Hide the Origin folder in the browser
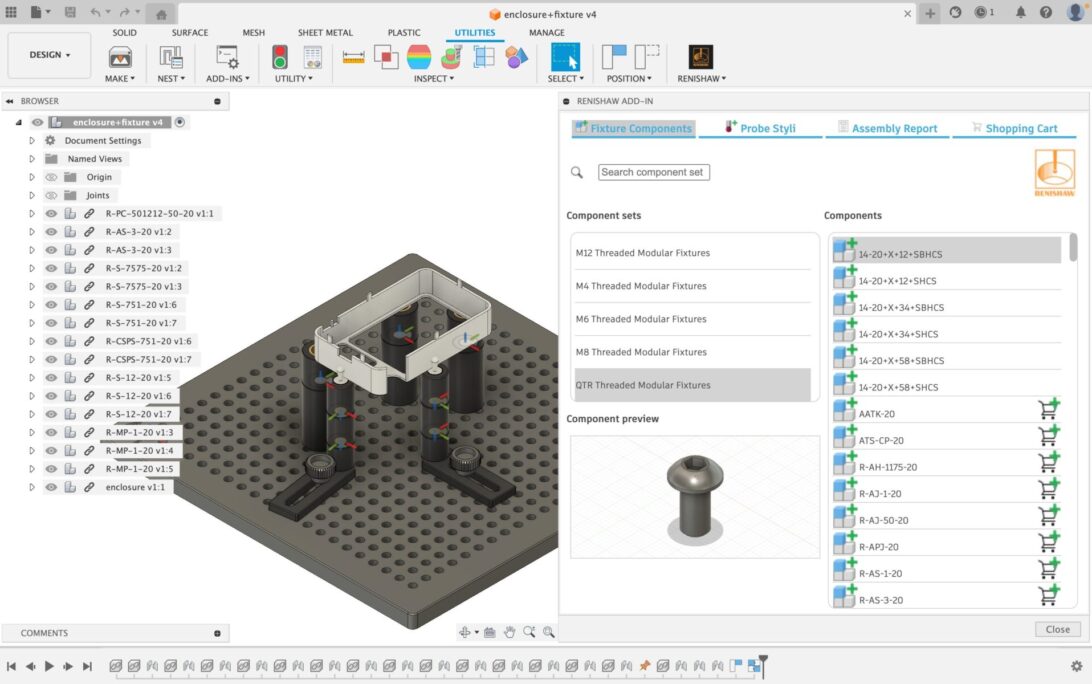Screen dimensions: 1092x684 50,176
